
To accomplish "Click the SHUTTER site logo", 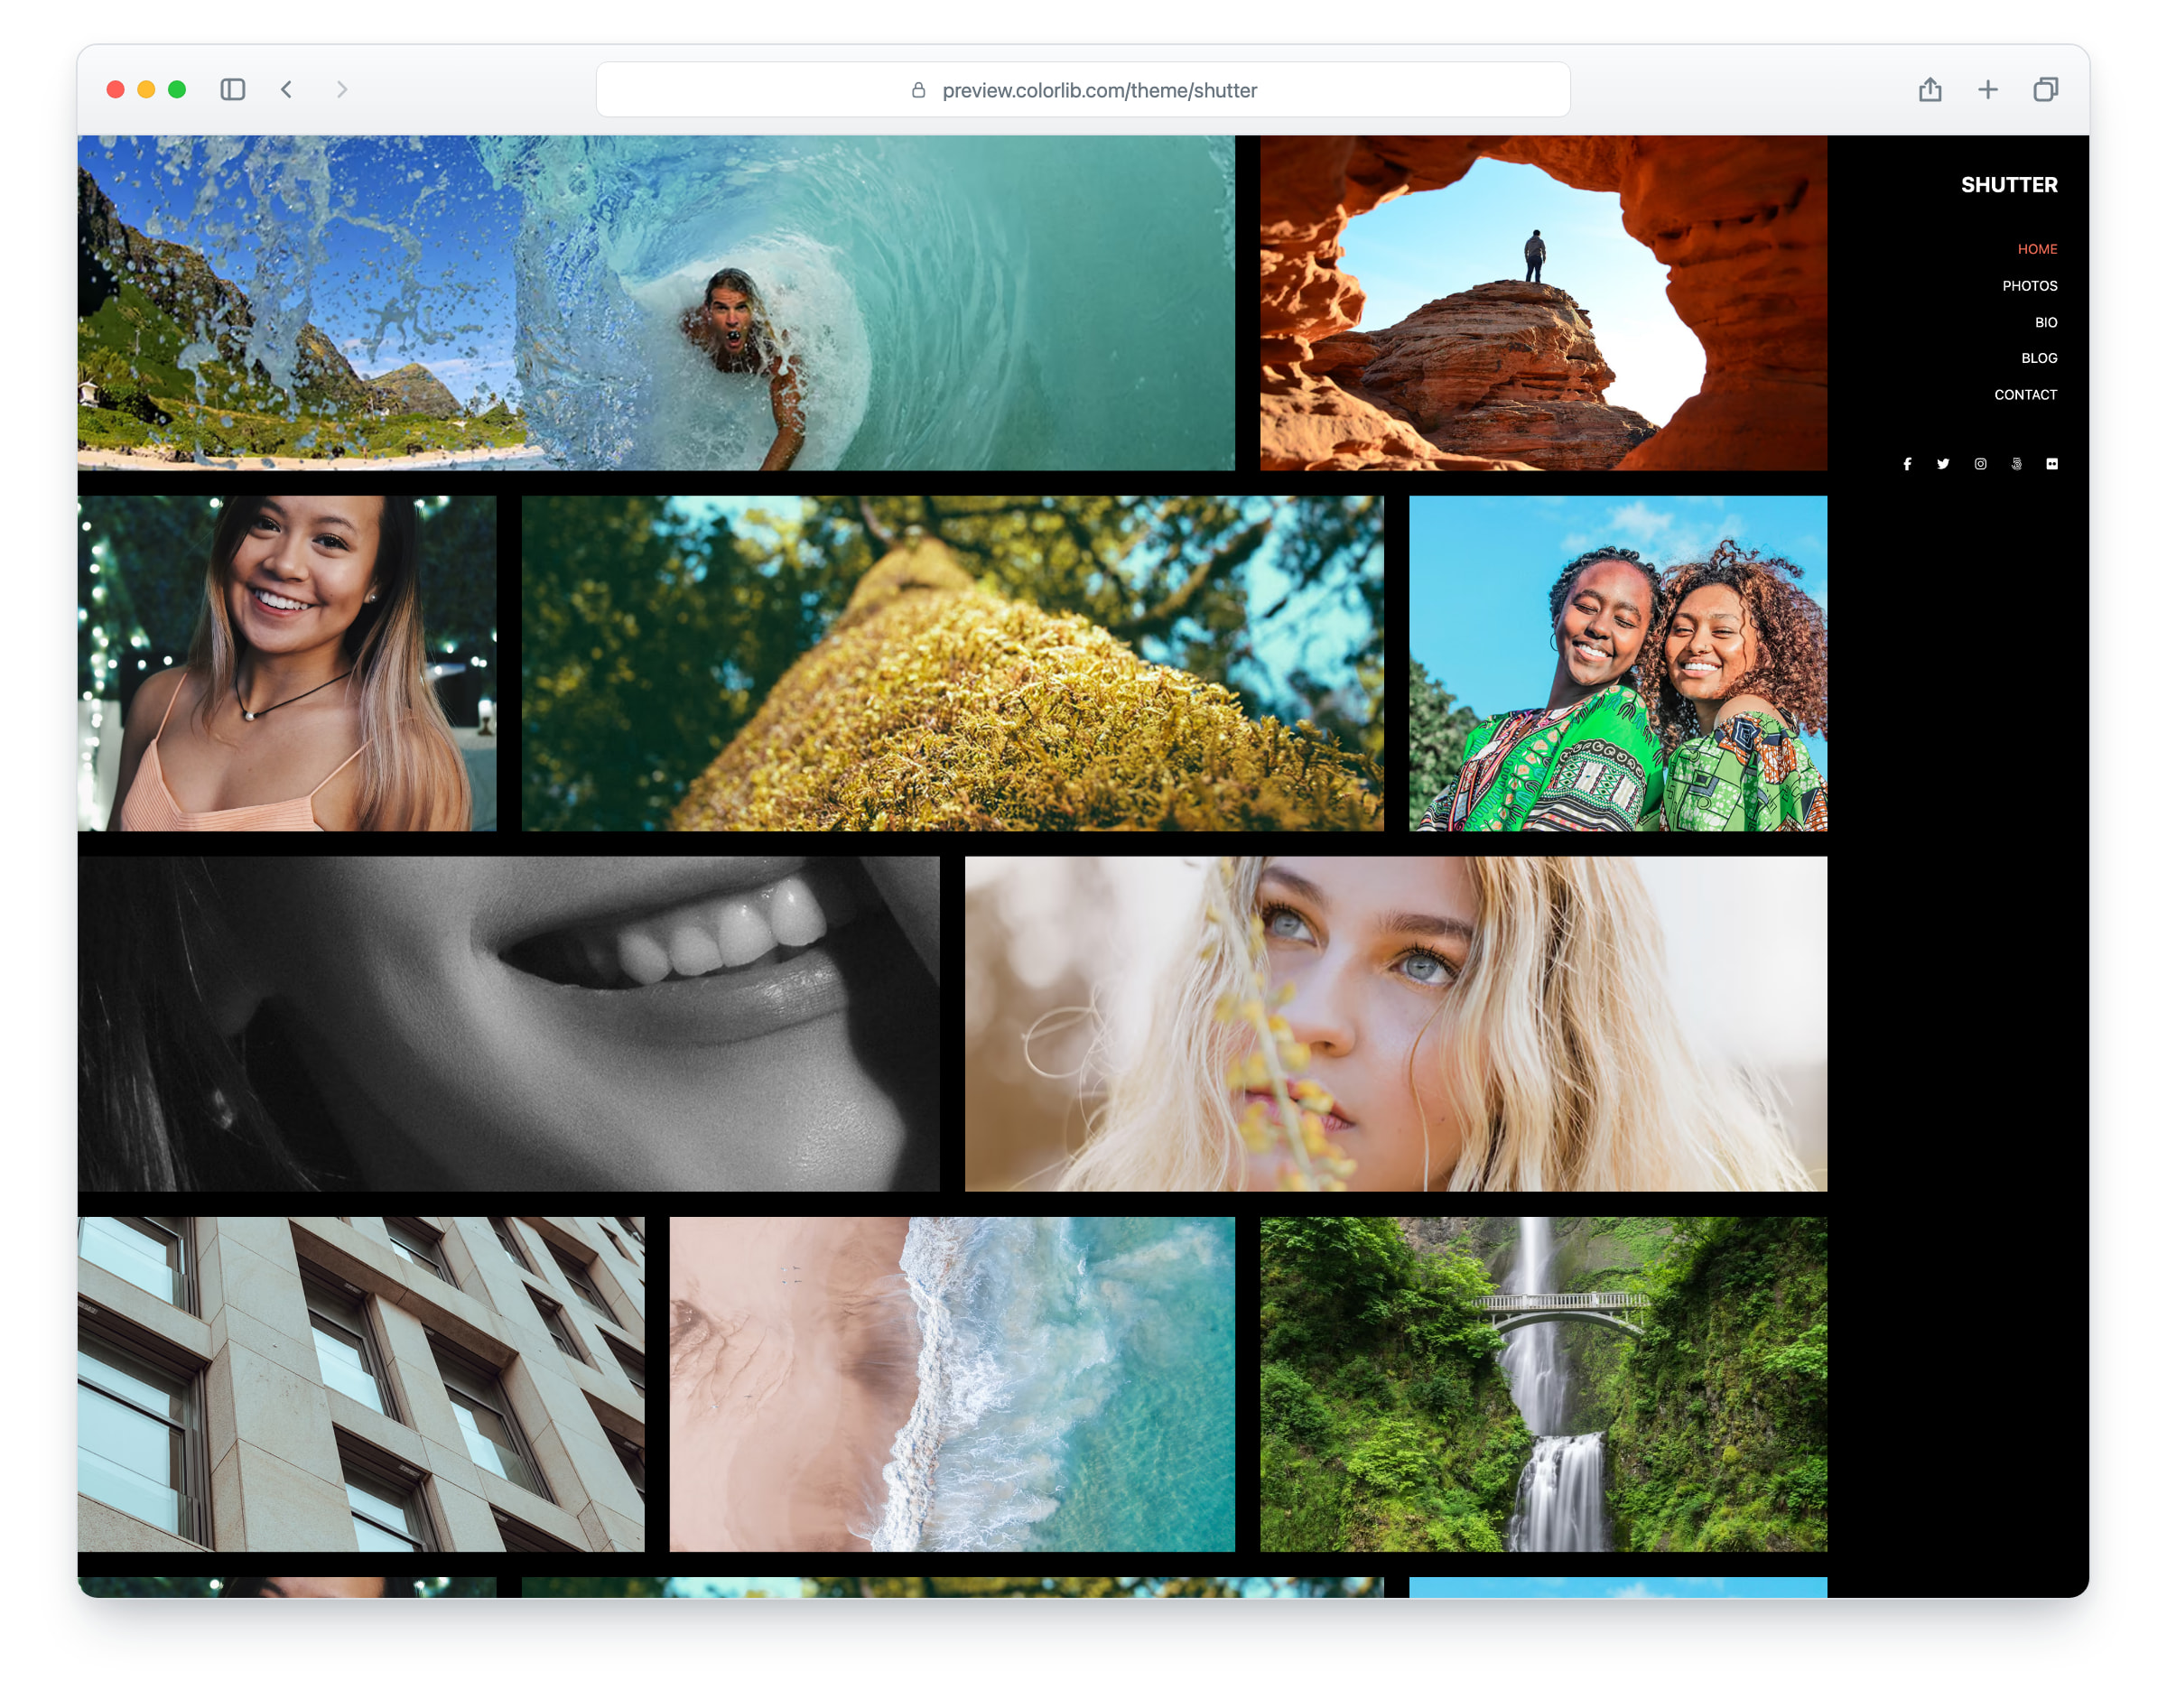I will pyautogui.click(x=2009, y=185).
